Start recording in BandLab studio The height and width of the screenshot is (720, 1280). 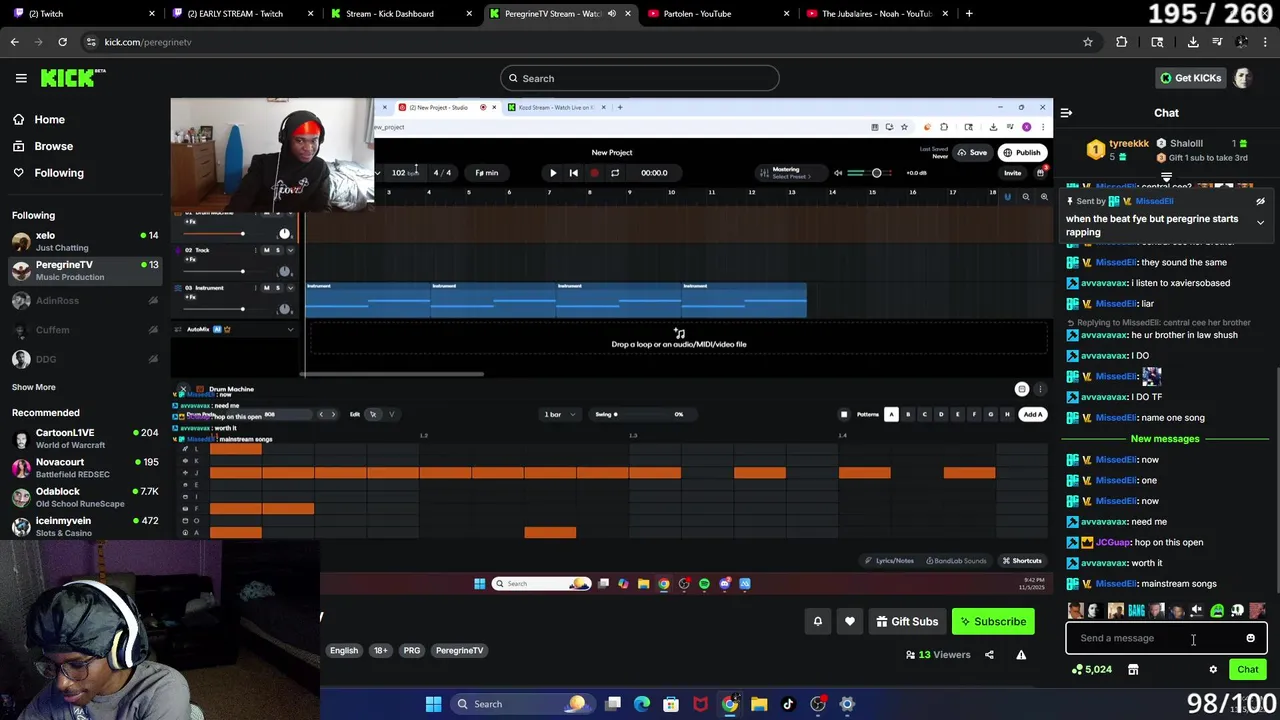(594, 173)
